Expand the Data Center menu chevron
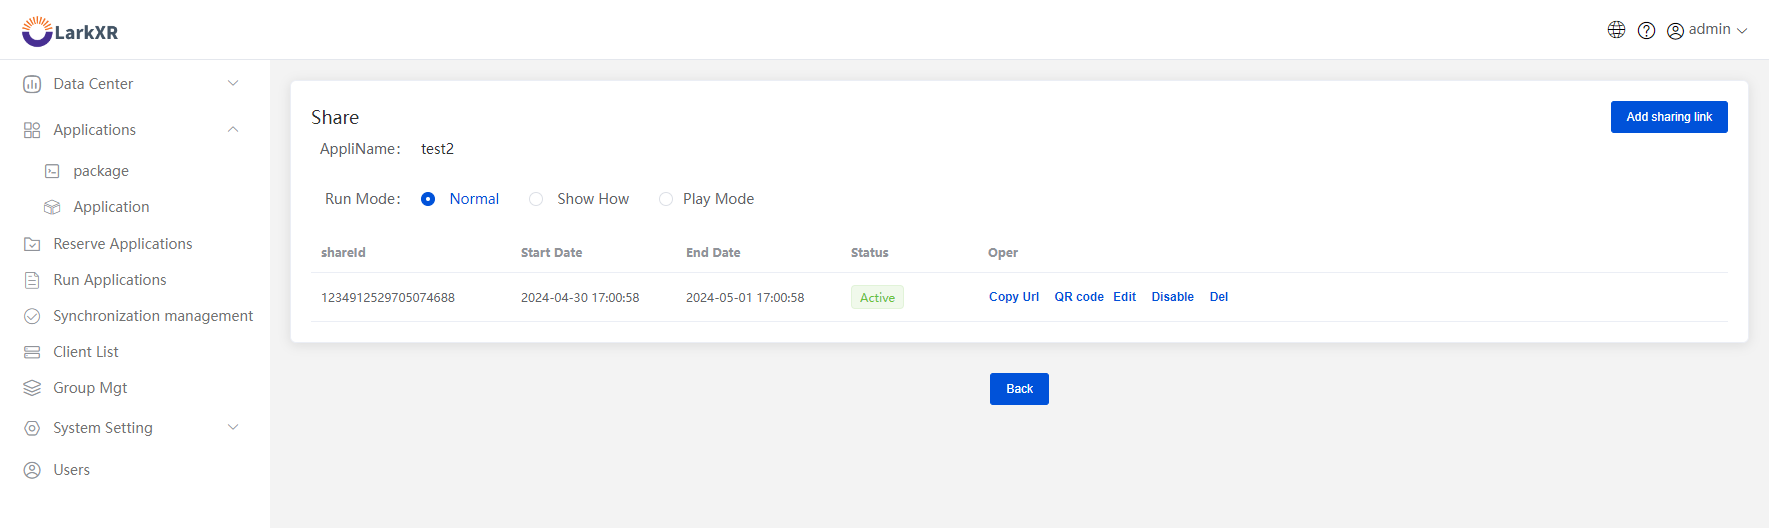The image size is (1769, 528). (233, 83)
